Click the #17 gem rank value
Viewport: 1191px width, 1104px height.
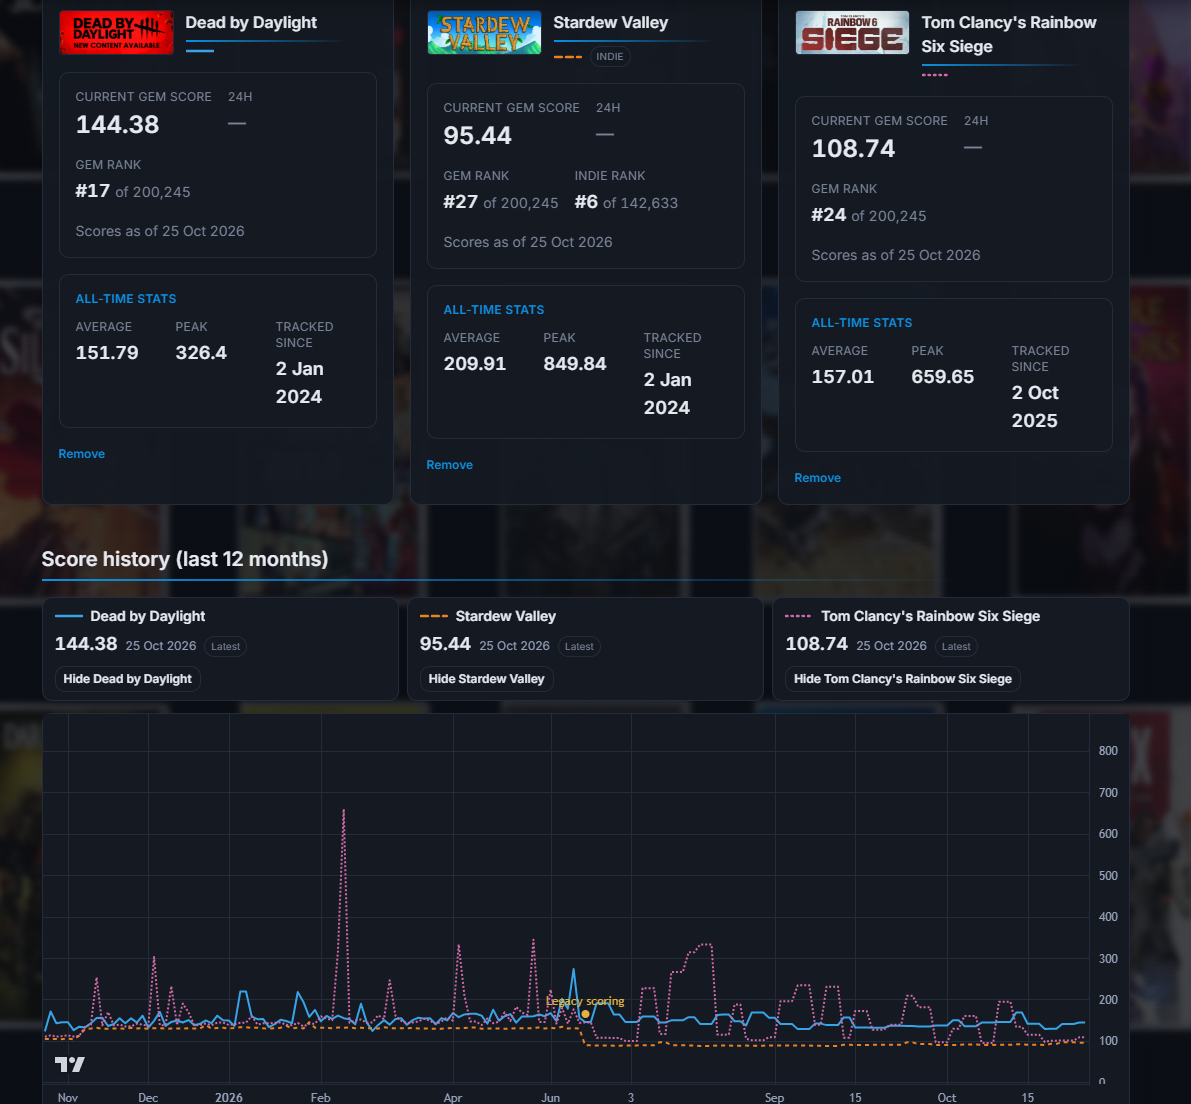93,191
